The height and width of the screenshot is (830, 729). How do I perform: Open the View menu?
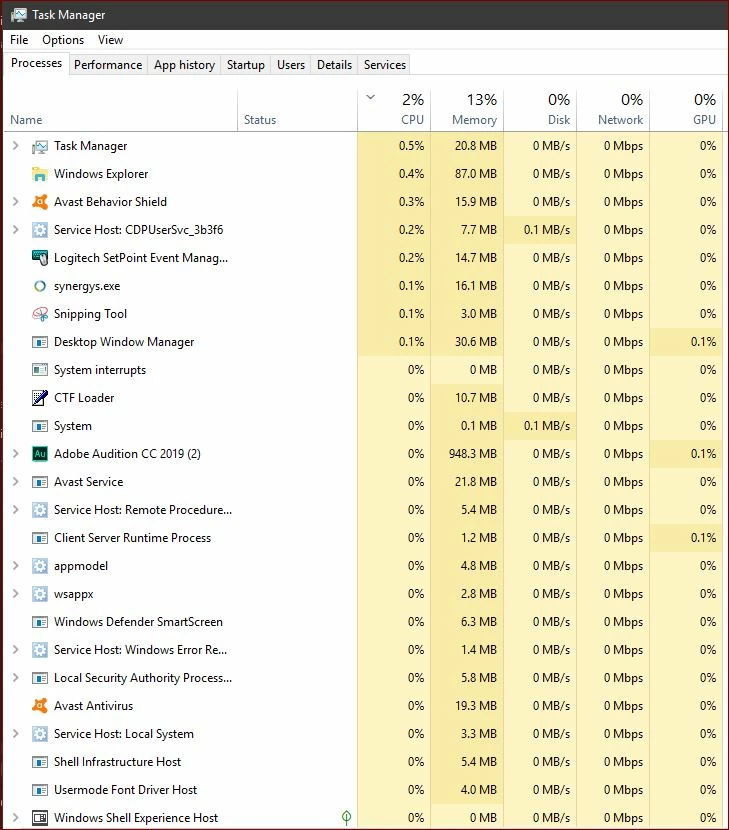[x=110, y=40]
